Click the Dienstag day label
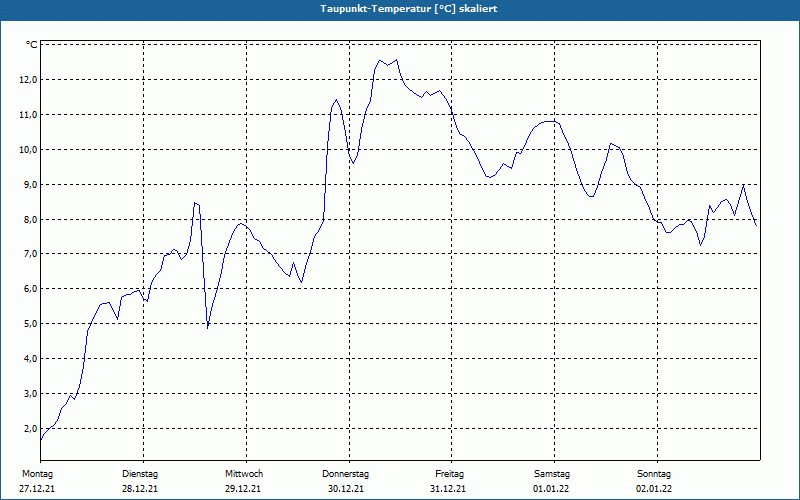 (140, 474)
